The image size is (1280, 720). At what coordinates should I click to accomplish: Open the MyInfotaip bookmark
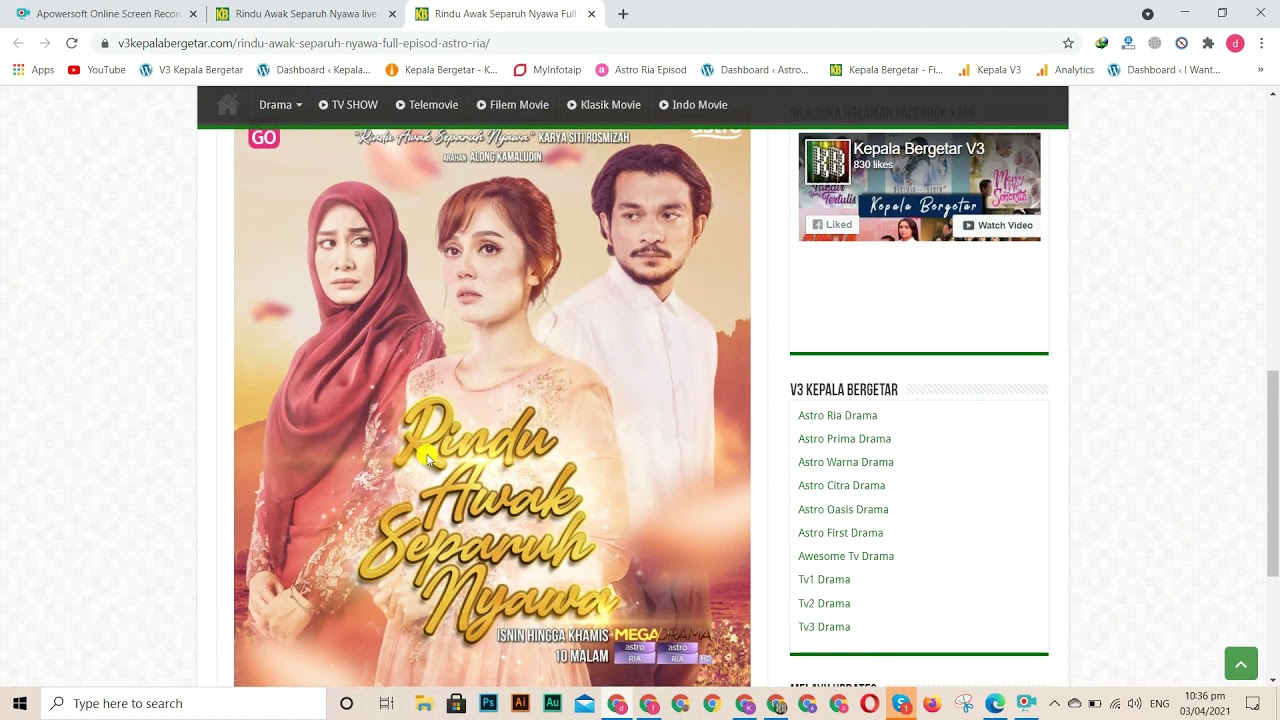click(547, 70)
